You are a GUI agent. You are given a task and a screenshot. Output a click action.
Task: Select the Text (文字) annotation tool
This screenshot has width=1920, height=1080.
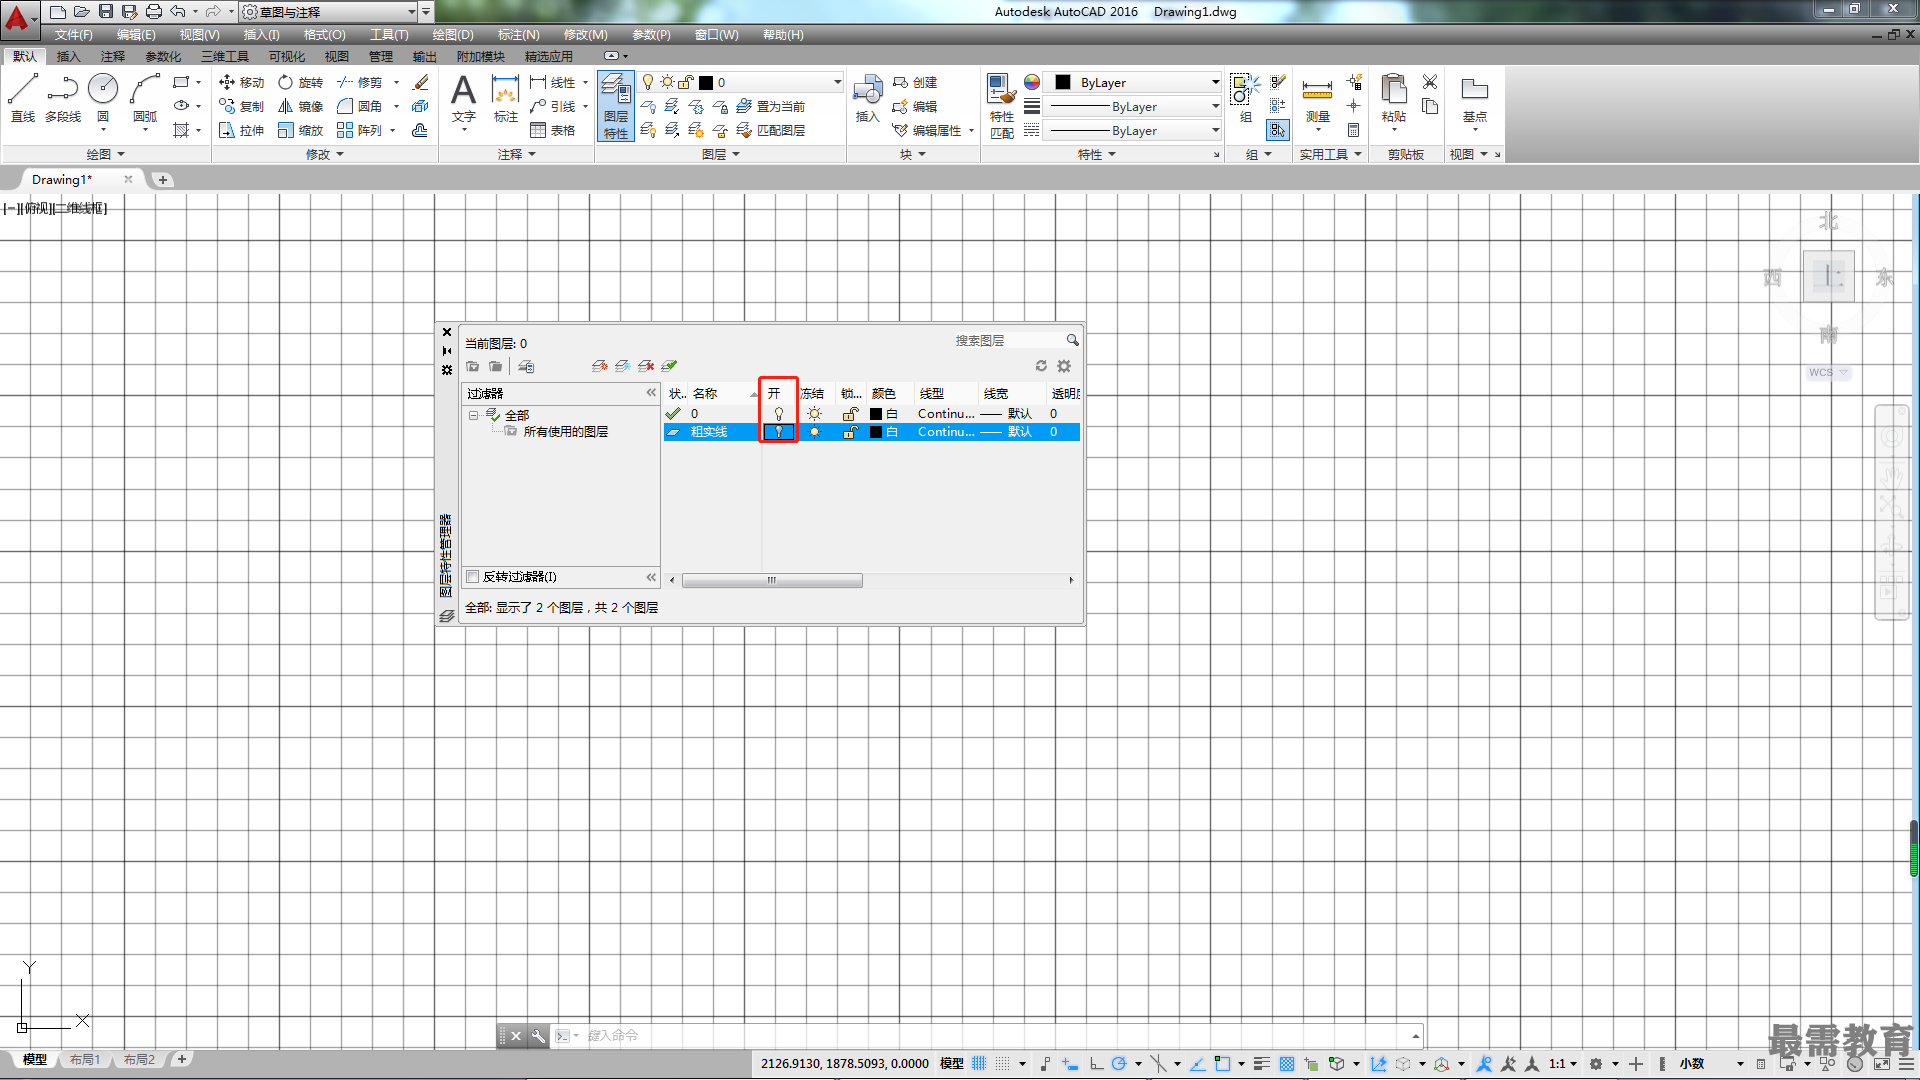click(463, 98)
